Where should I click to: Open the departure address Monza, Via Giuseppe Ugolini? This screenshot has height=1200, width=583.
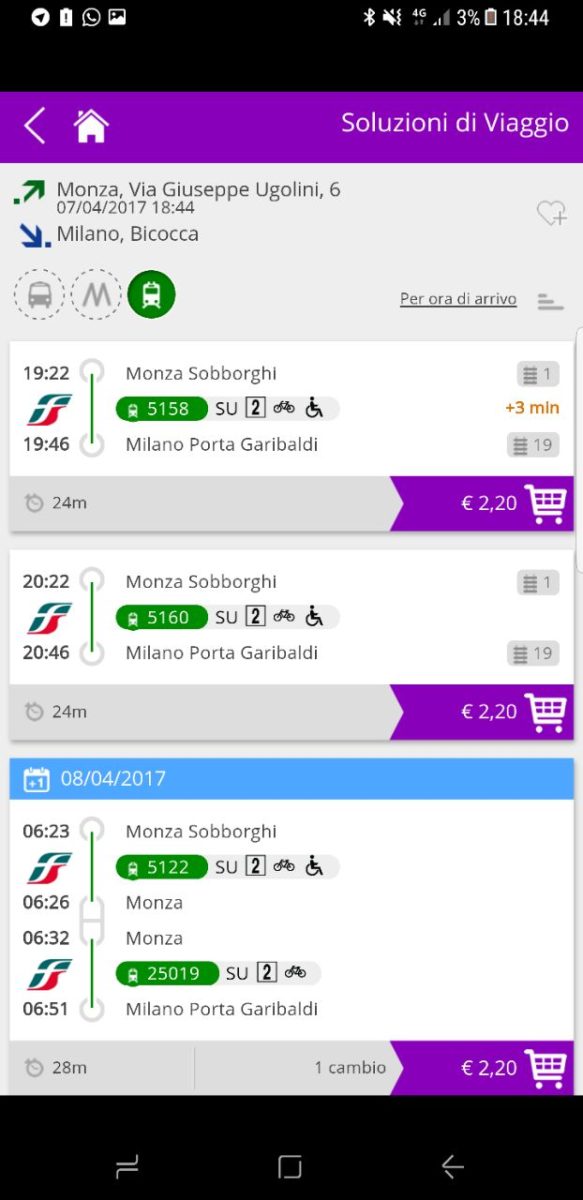198,189
